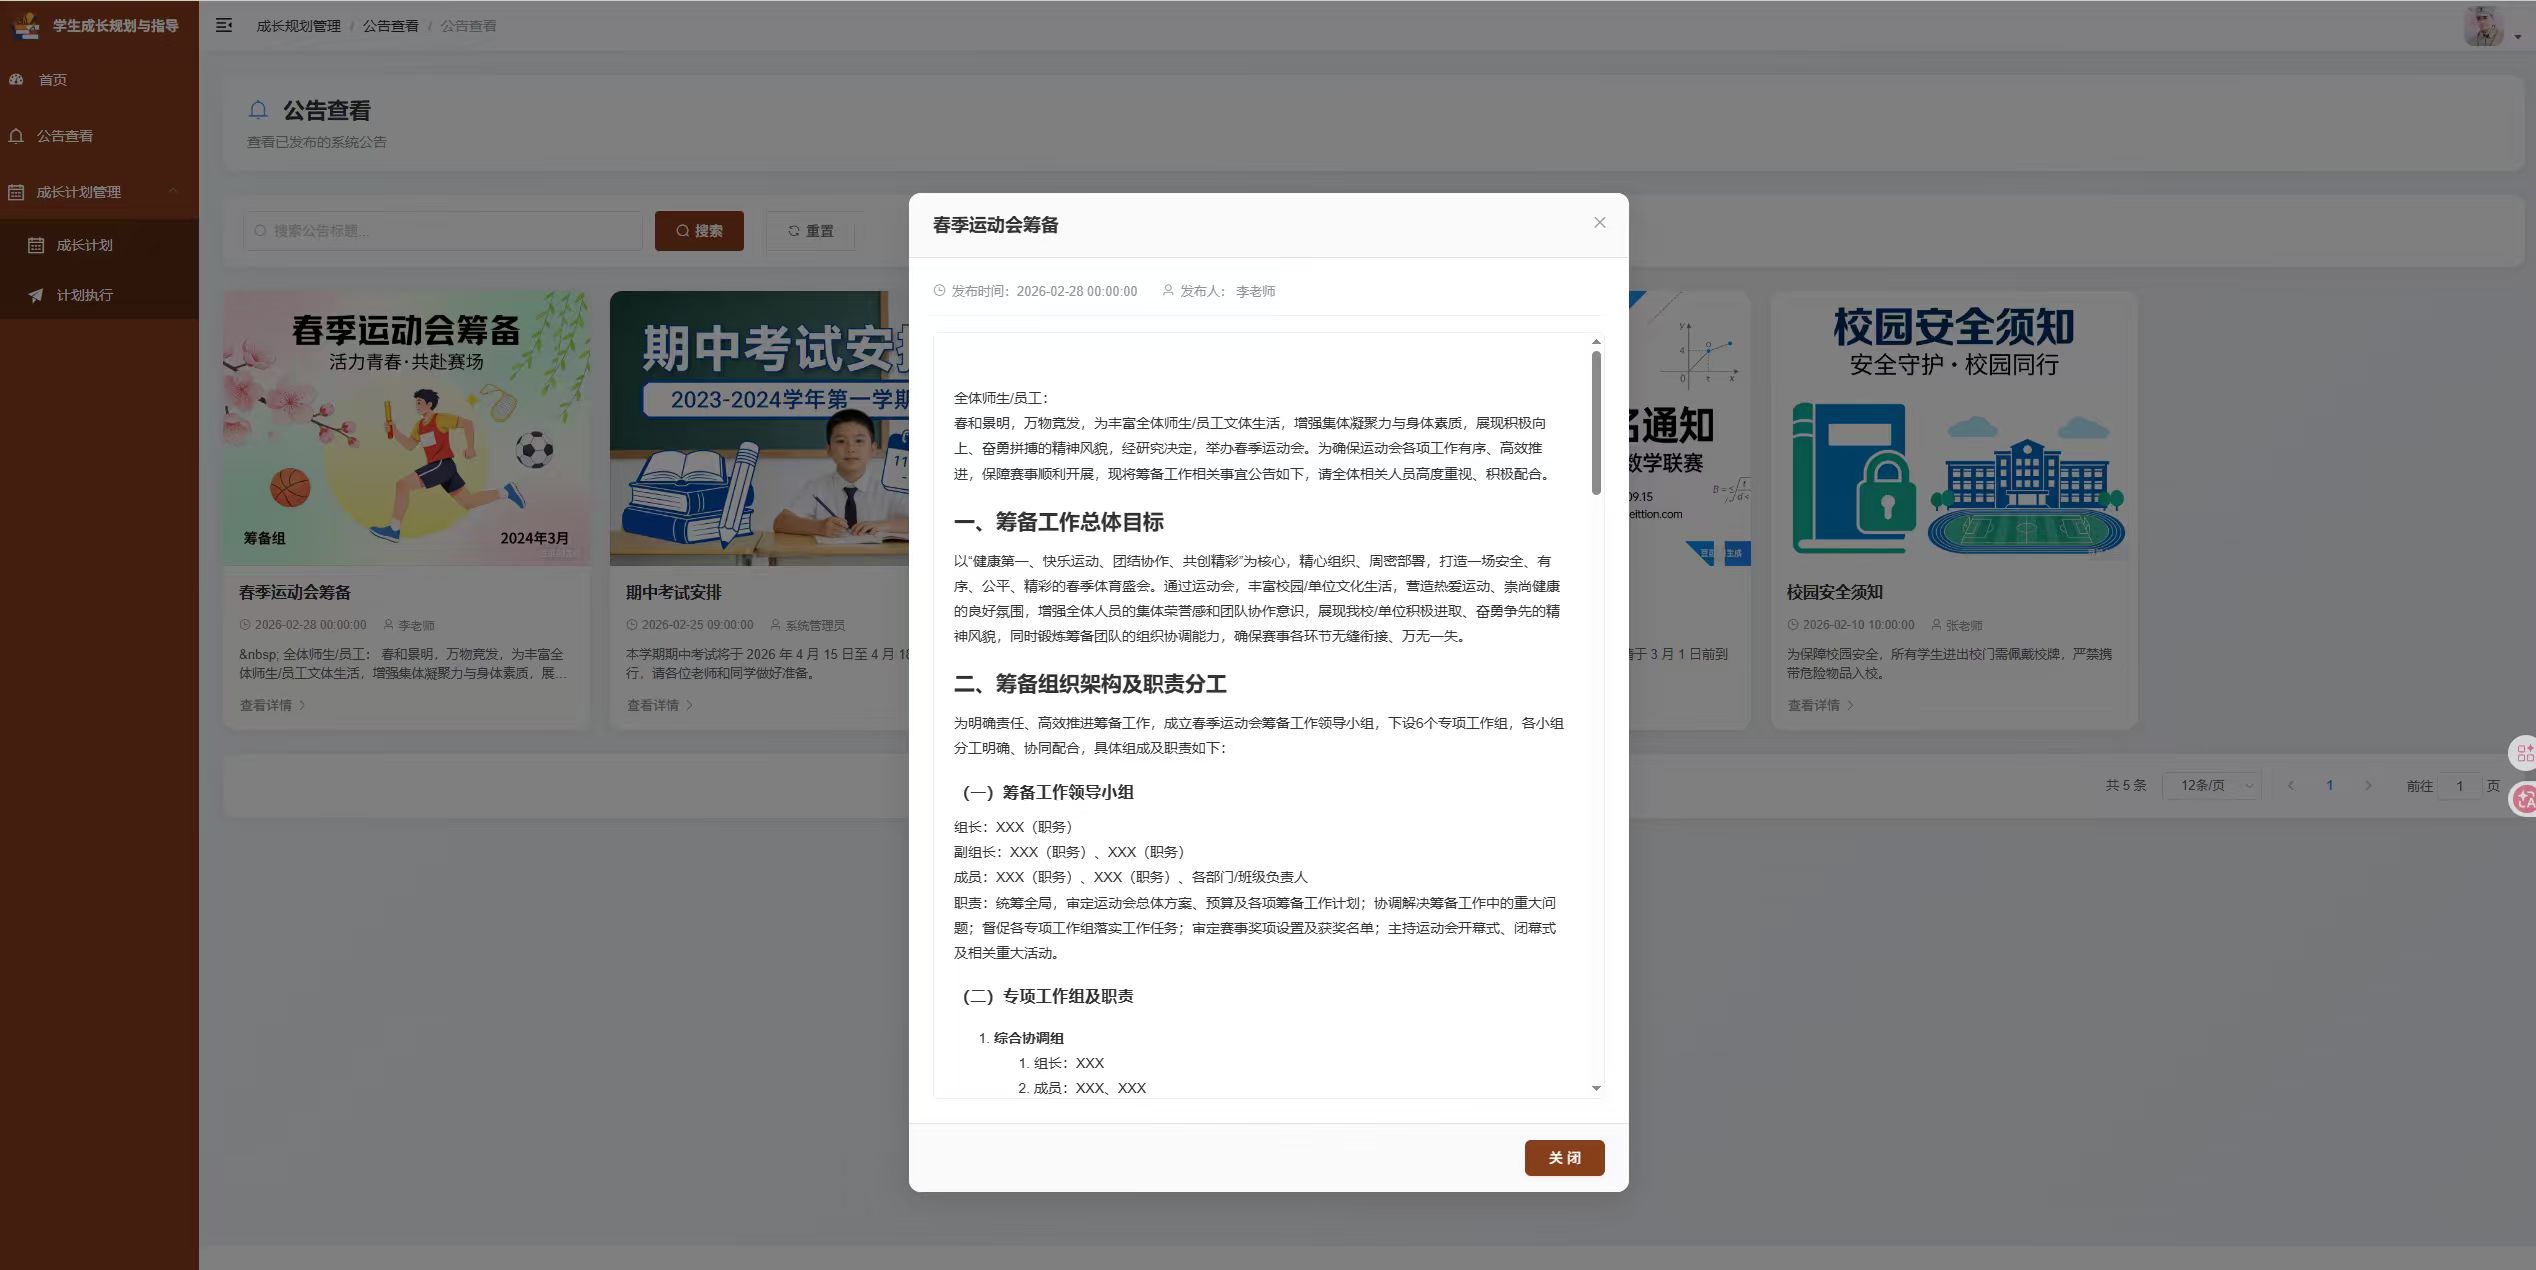Click the bell icon beside 公告查看 page heading

point(258,110)
